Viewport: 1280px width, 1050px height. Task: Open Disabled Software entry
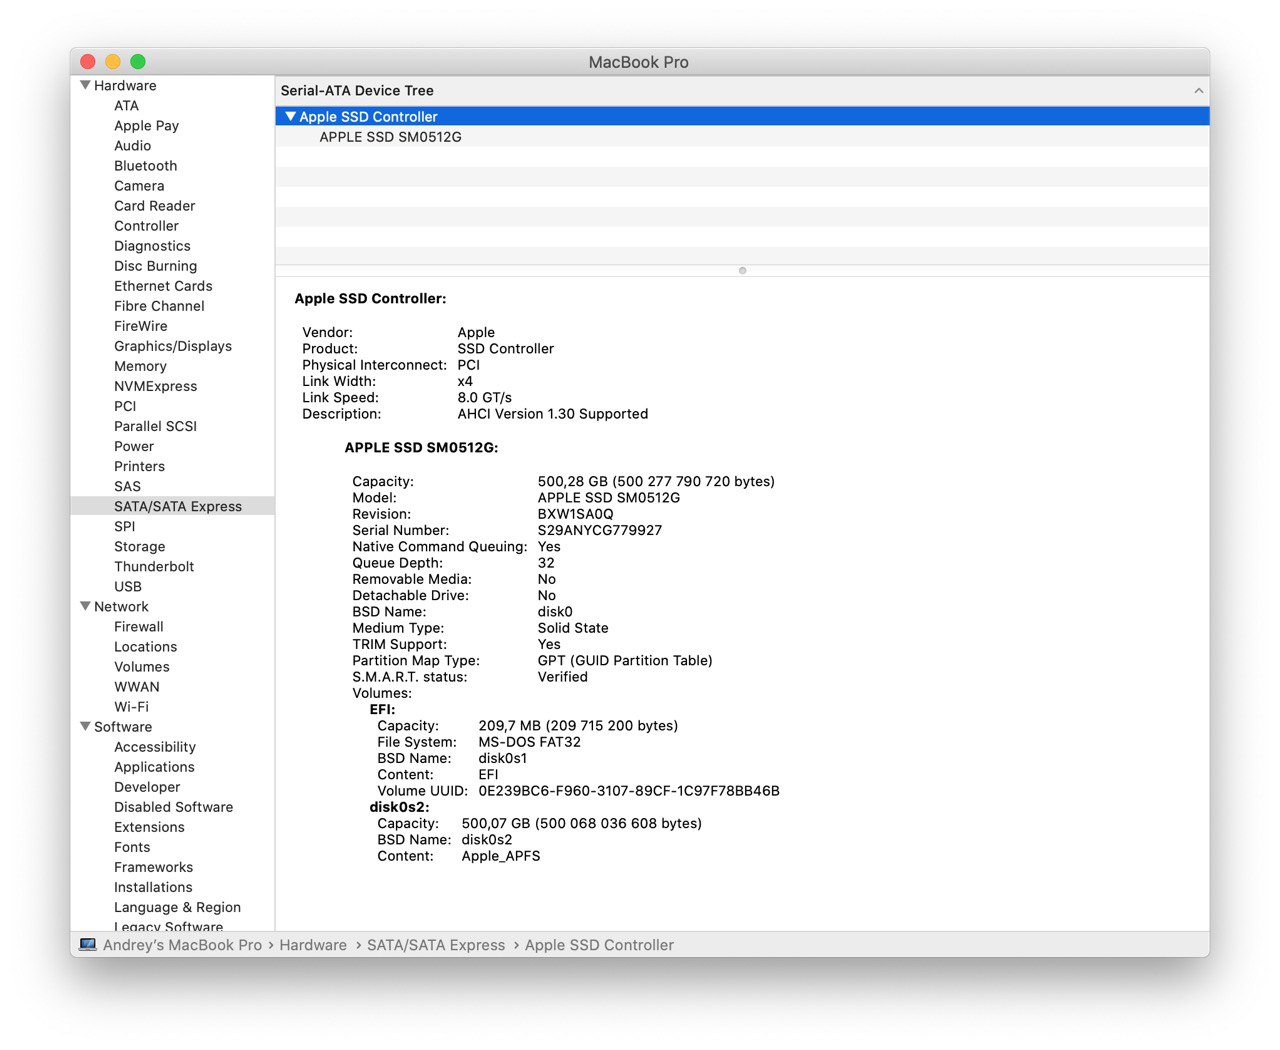(x=173, y=807)
